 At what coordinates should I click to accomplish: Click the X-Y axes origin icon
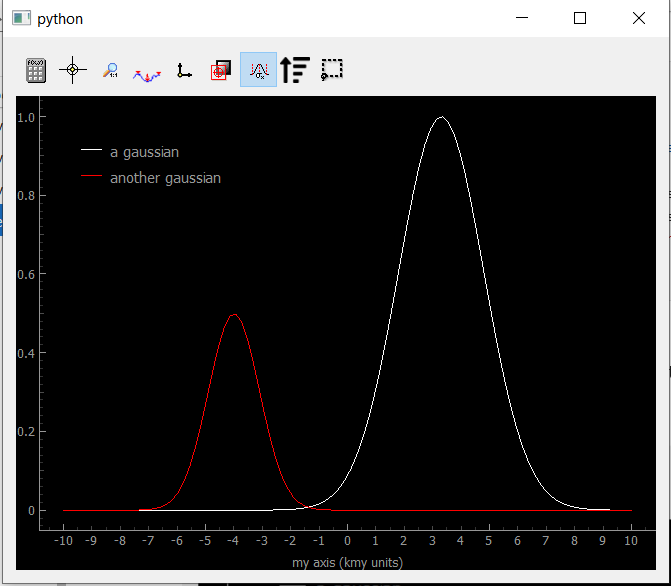[x=184, y=71]
